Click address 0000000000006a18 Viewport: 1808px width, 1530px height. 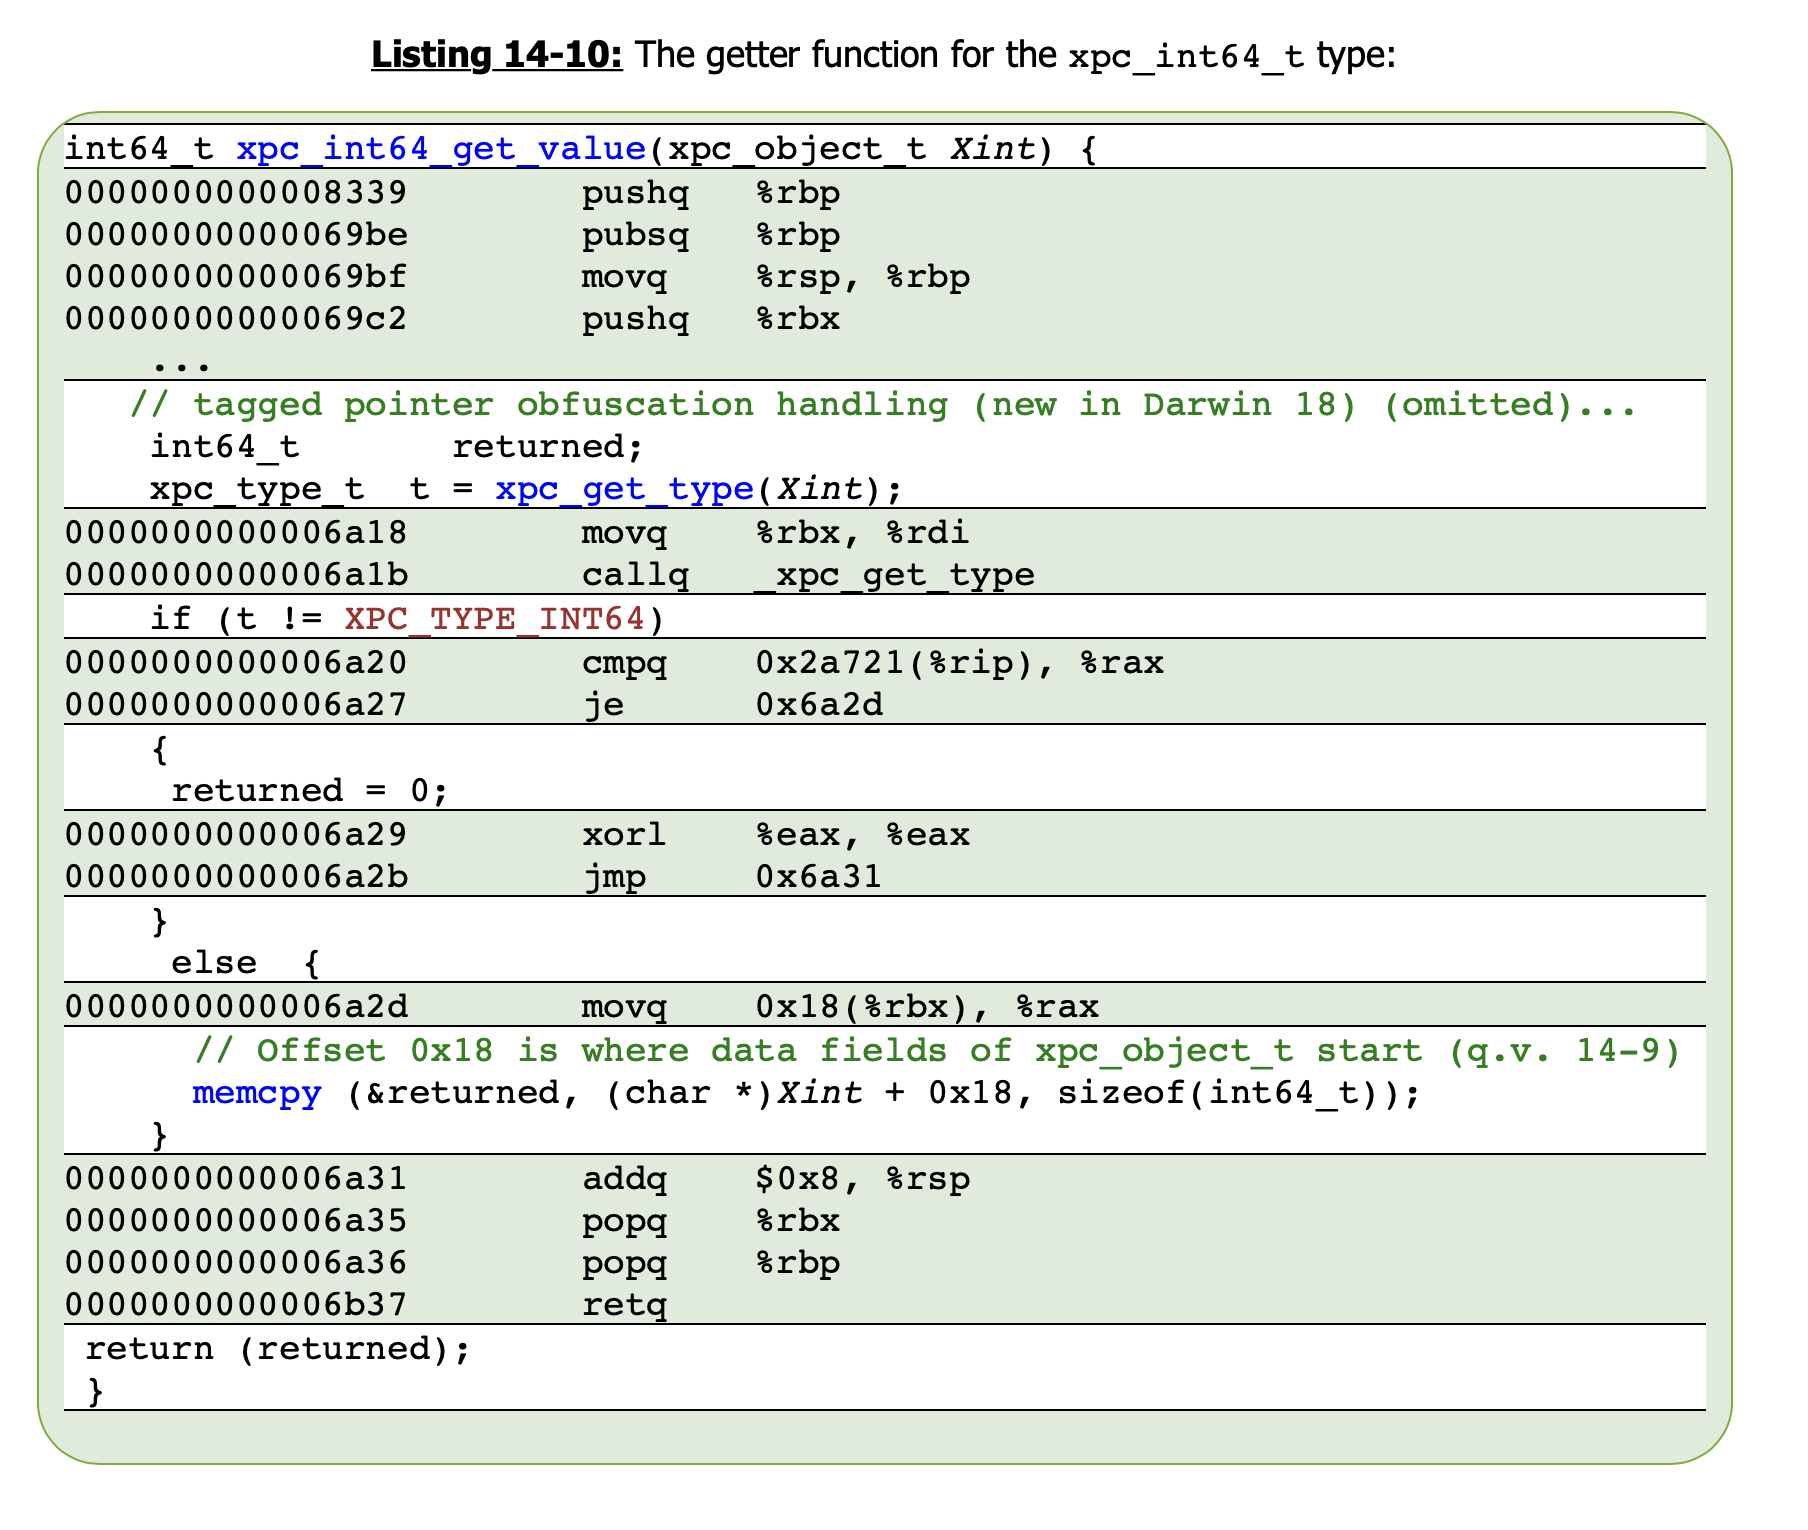point(237,532)
